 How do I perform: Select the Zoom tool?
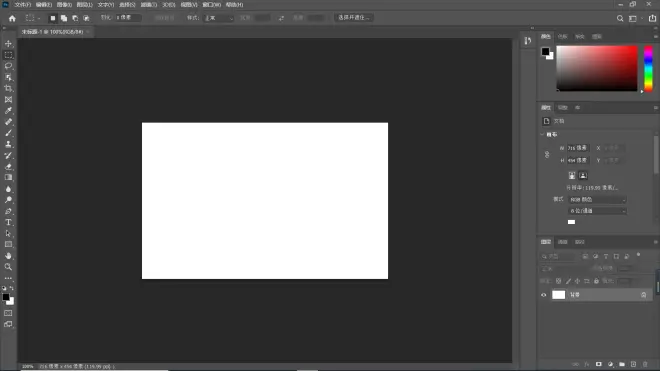tap(8, 267)
